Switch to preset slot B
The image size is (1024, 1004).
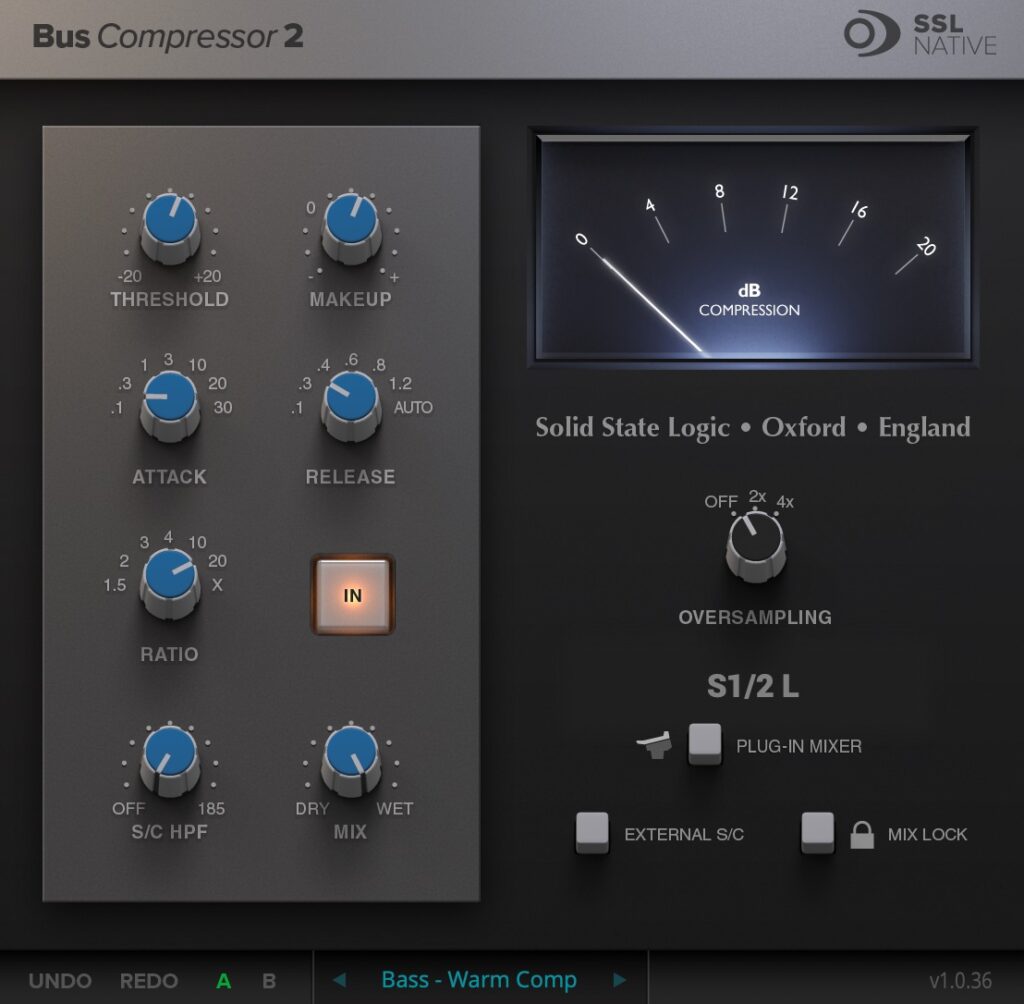click(268, 980)
